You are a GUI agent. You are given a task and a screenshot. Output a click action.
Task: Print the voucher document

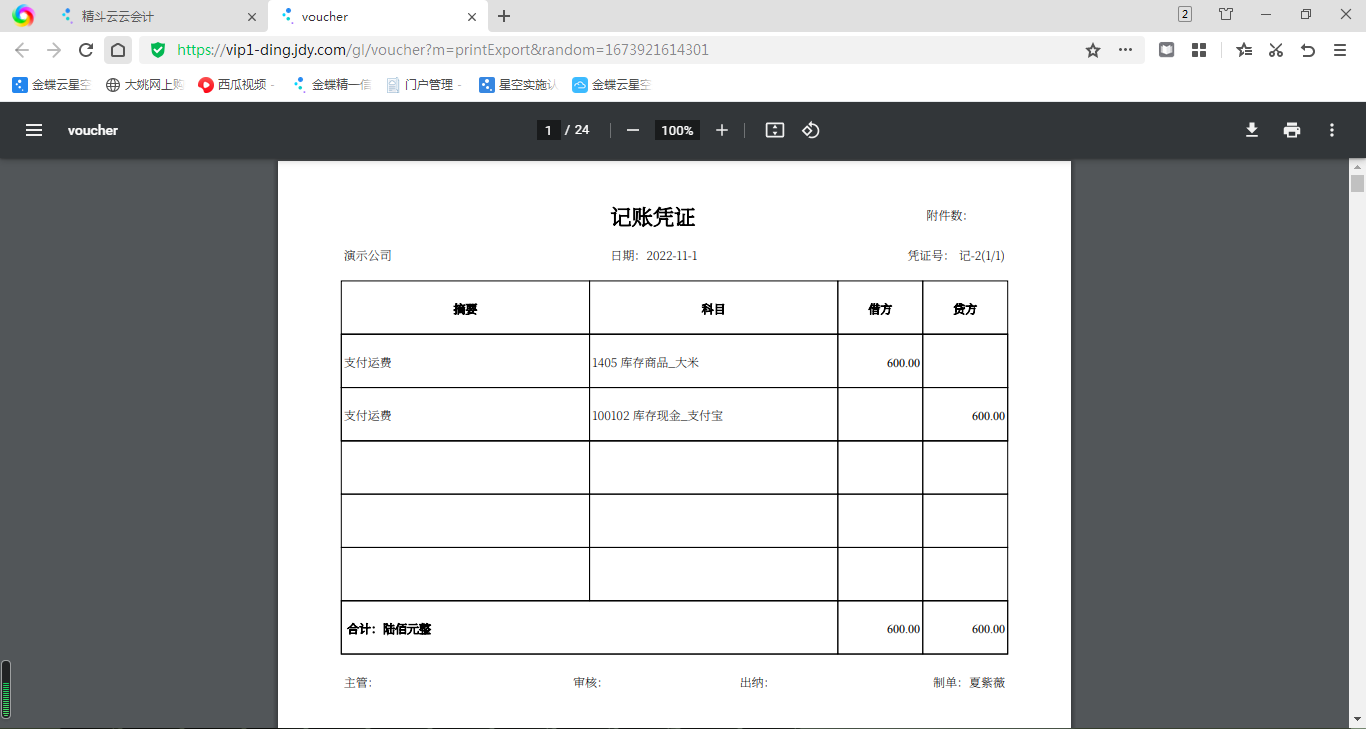(1292, 130)
